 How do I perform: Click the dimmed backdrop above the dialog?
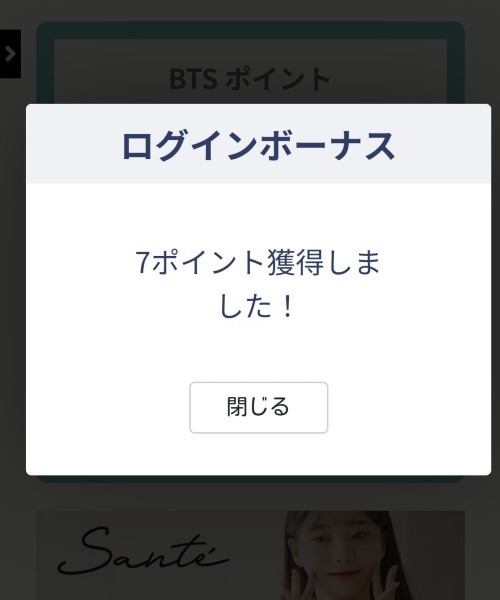tap(249, 10)
